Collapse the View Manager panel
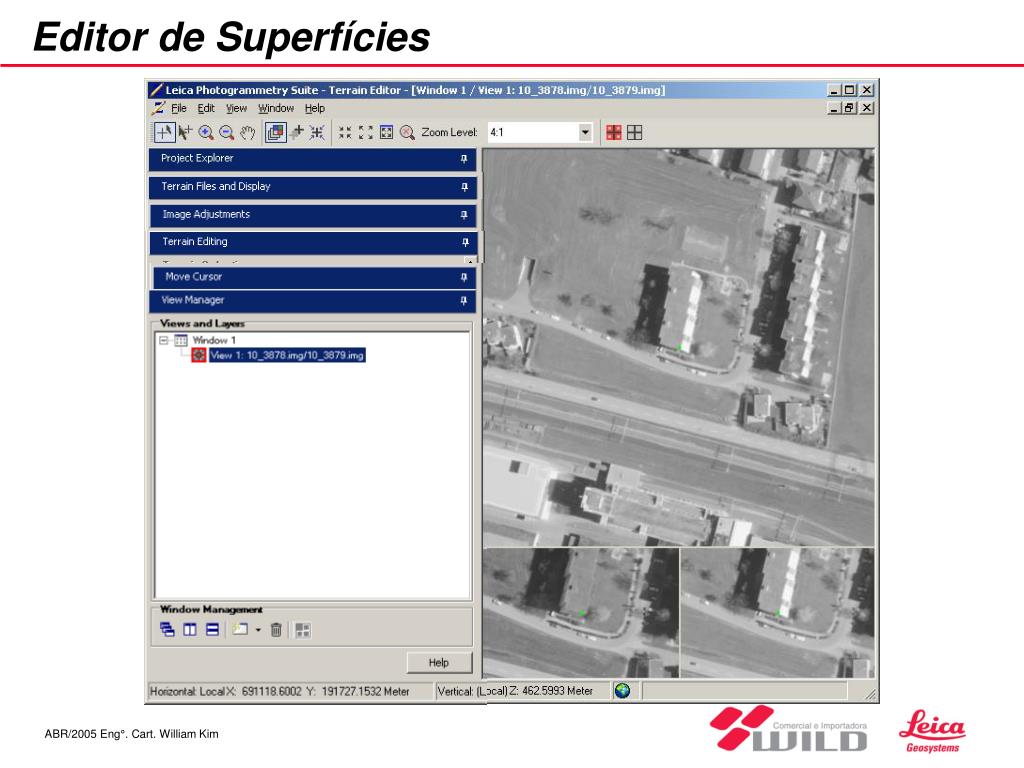The height and width of the screenshot is (768, 1024). click(x=312, y=300)
